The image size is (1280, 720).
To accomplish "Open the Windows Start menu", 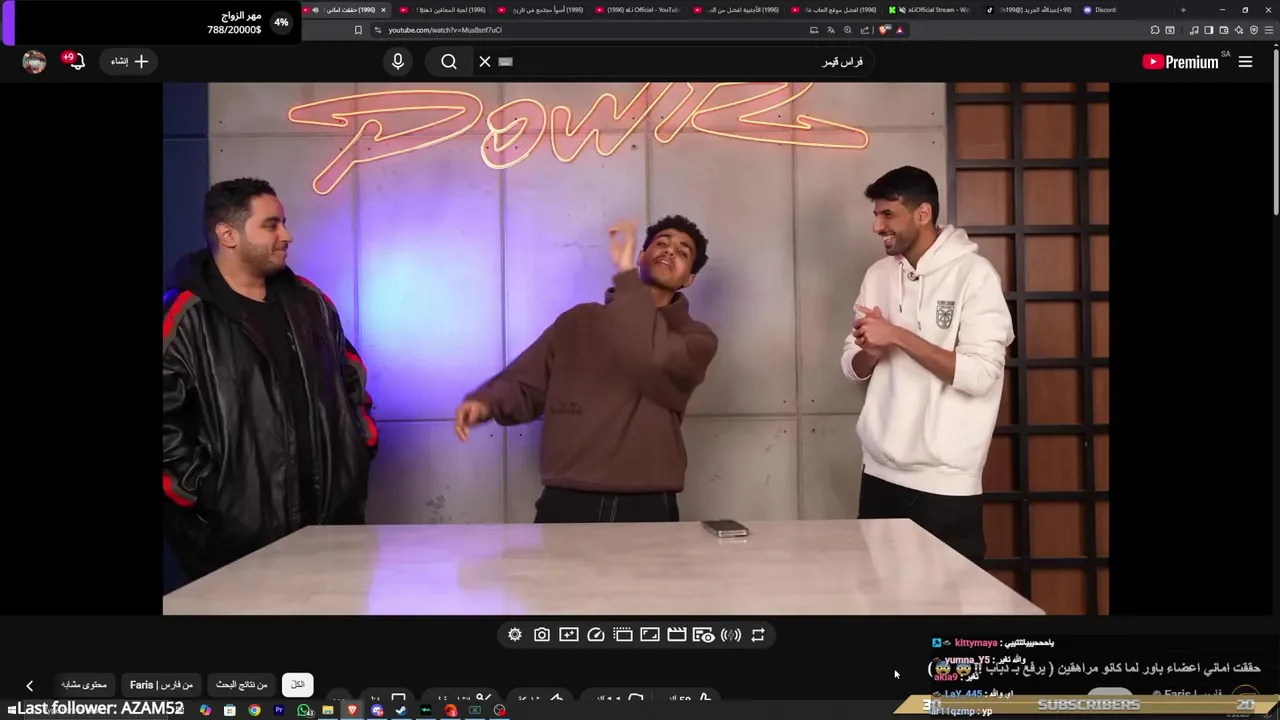I will click(x=11, y=709).
